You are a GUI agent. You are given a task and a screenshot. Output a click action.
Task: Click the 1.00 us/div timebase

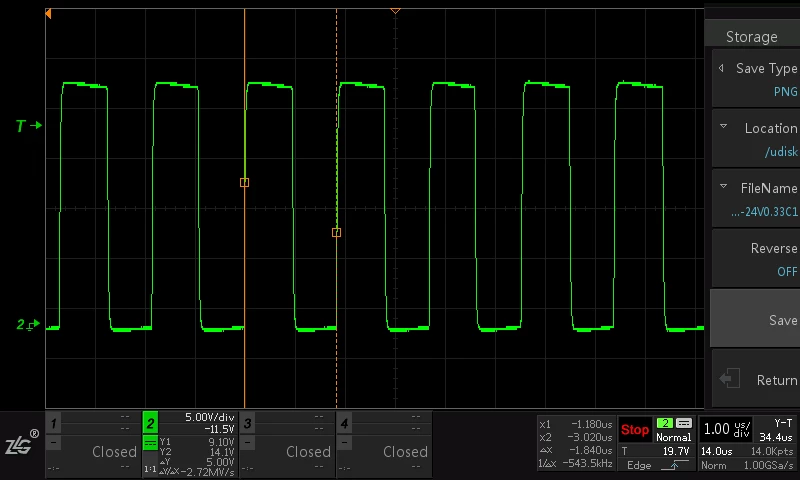727,429
